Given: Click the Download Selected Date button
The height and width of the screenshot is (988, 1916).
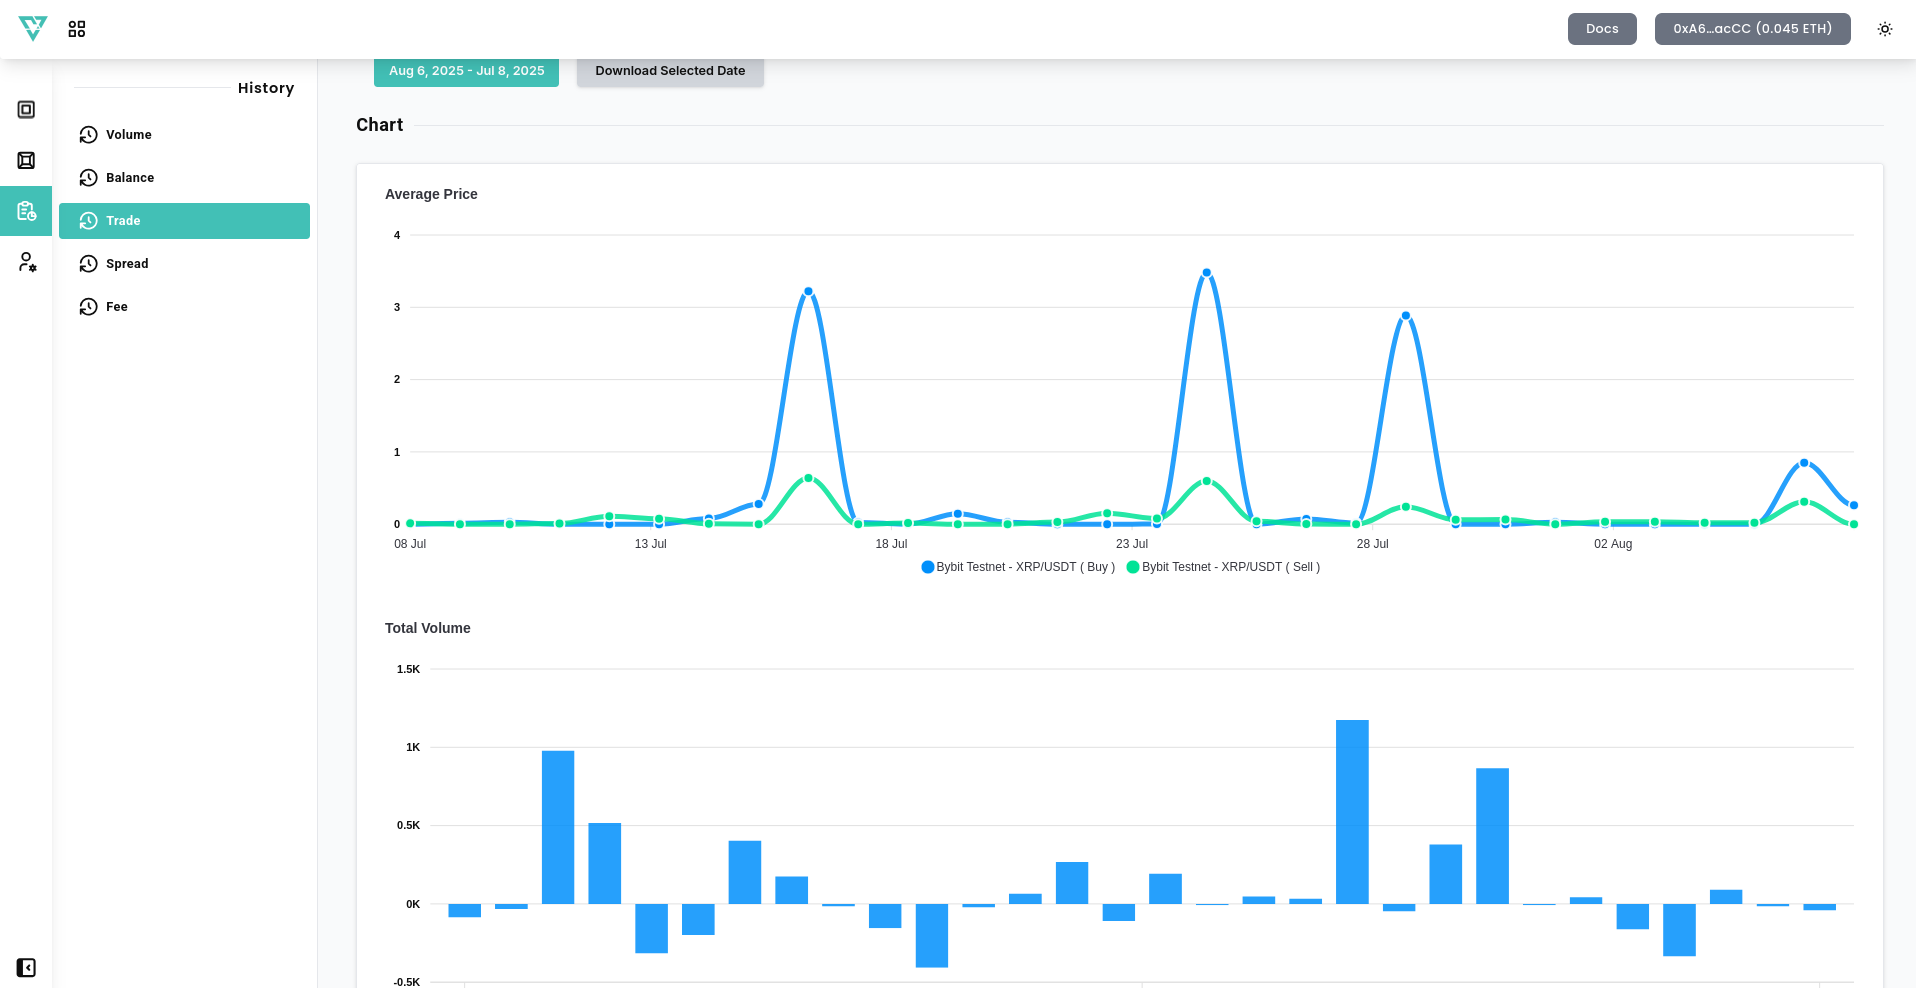Looking at the screenshot, I should pyautogui.click(x=670, y=71).
